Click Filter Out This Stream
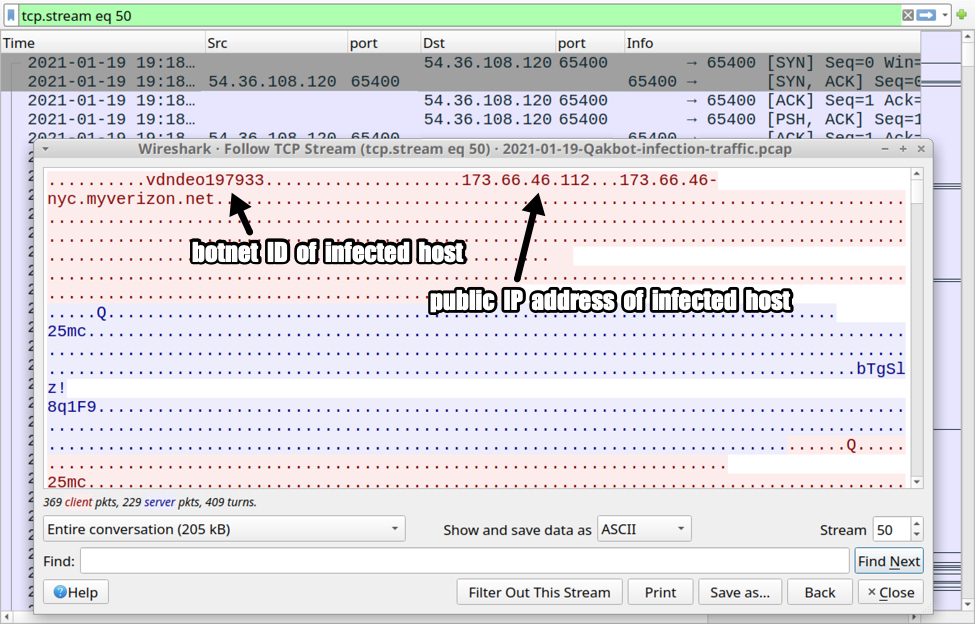This screenshot has width=975, height=624. [539, 592]
